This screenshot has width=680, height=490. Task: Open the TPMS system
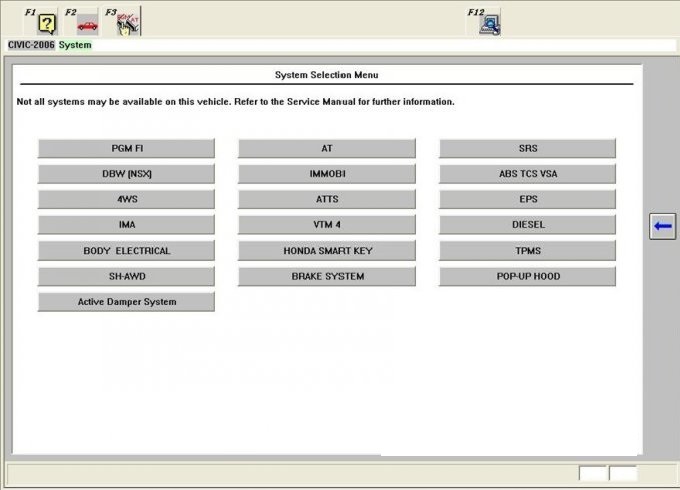[527, 251]
